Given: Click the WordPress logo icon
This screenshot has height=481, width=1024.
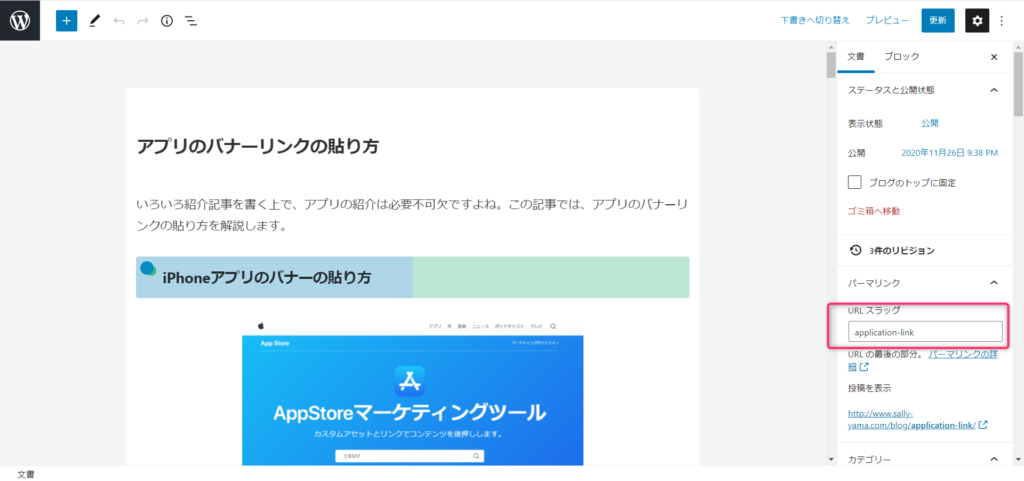Looking at the screenshot, I should pos(20,21).
